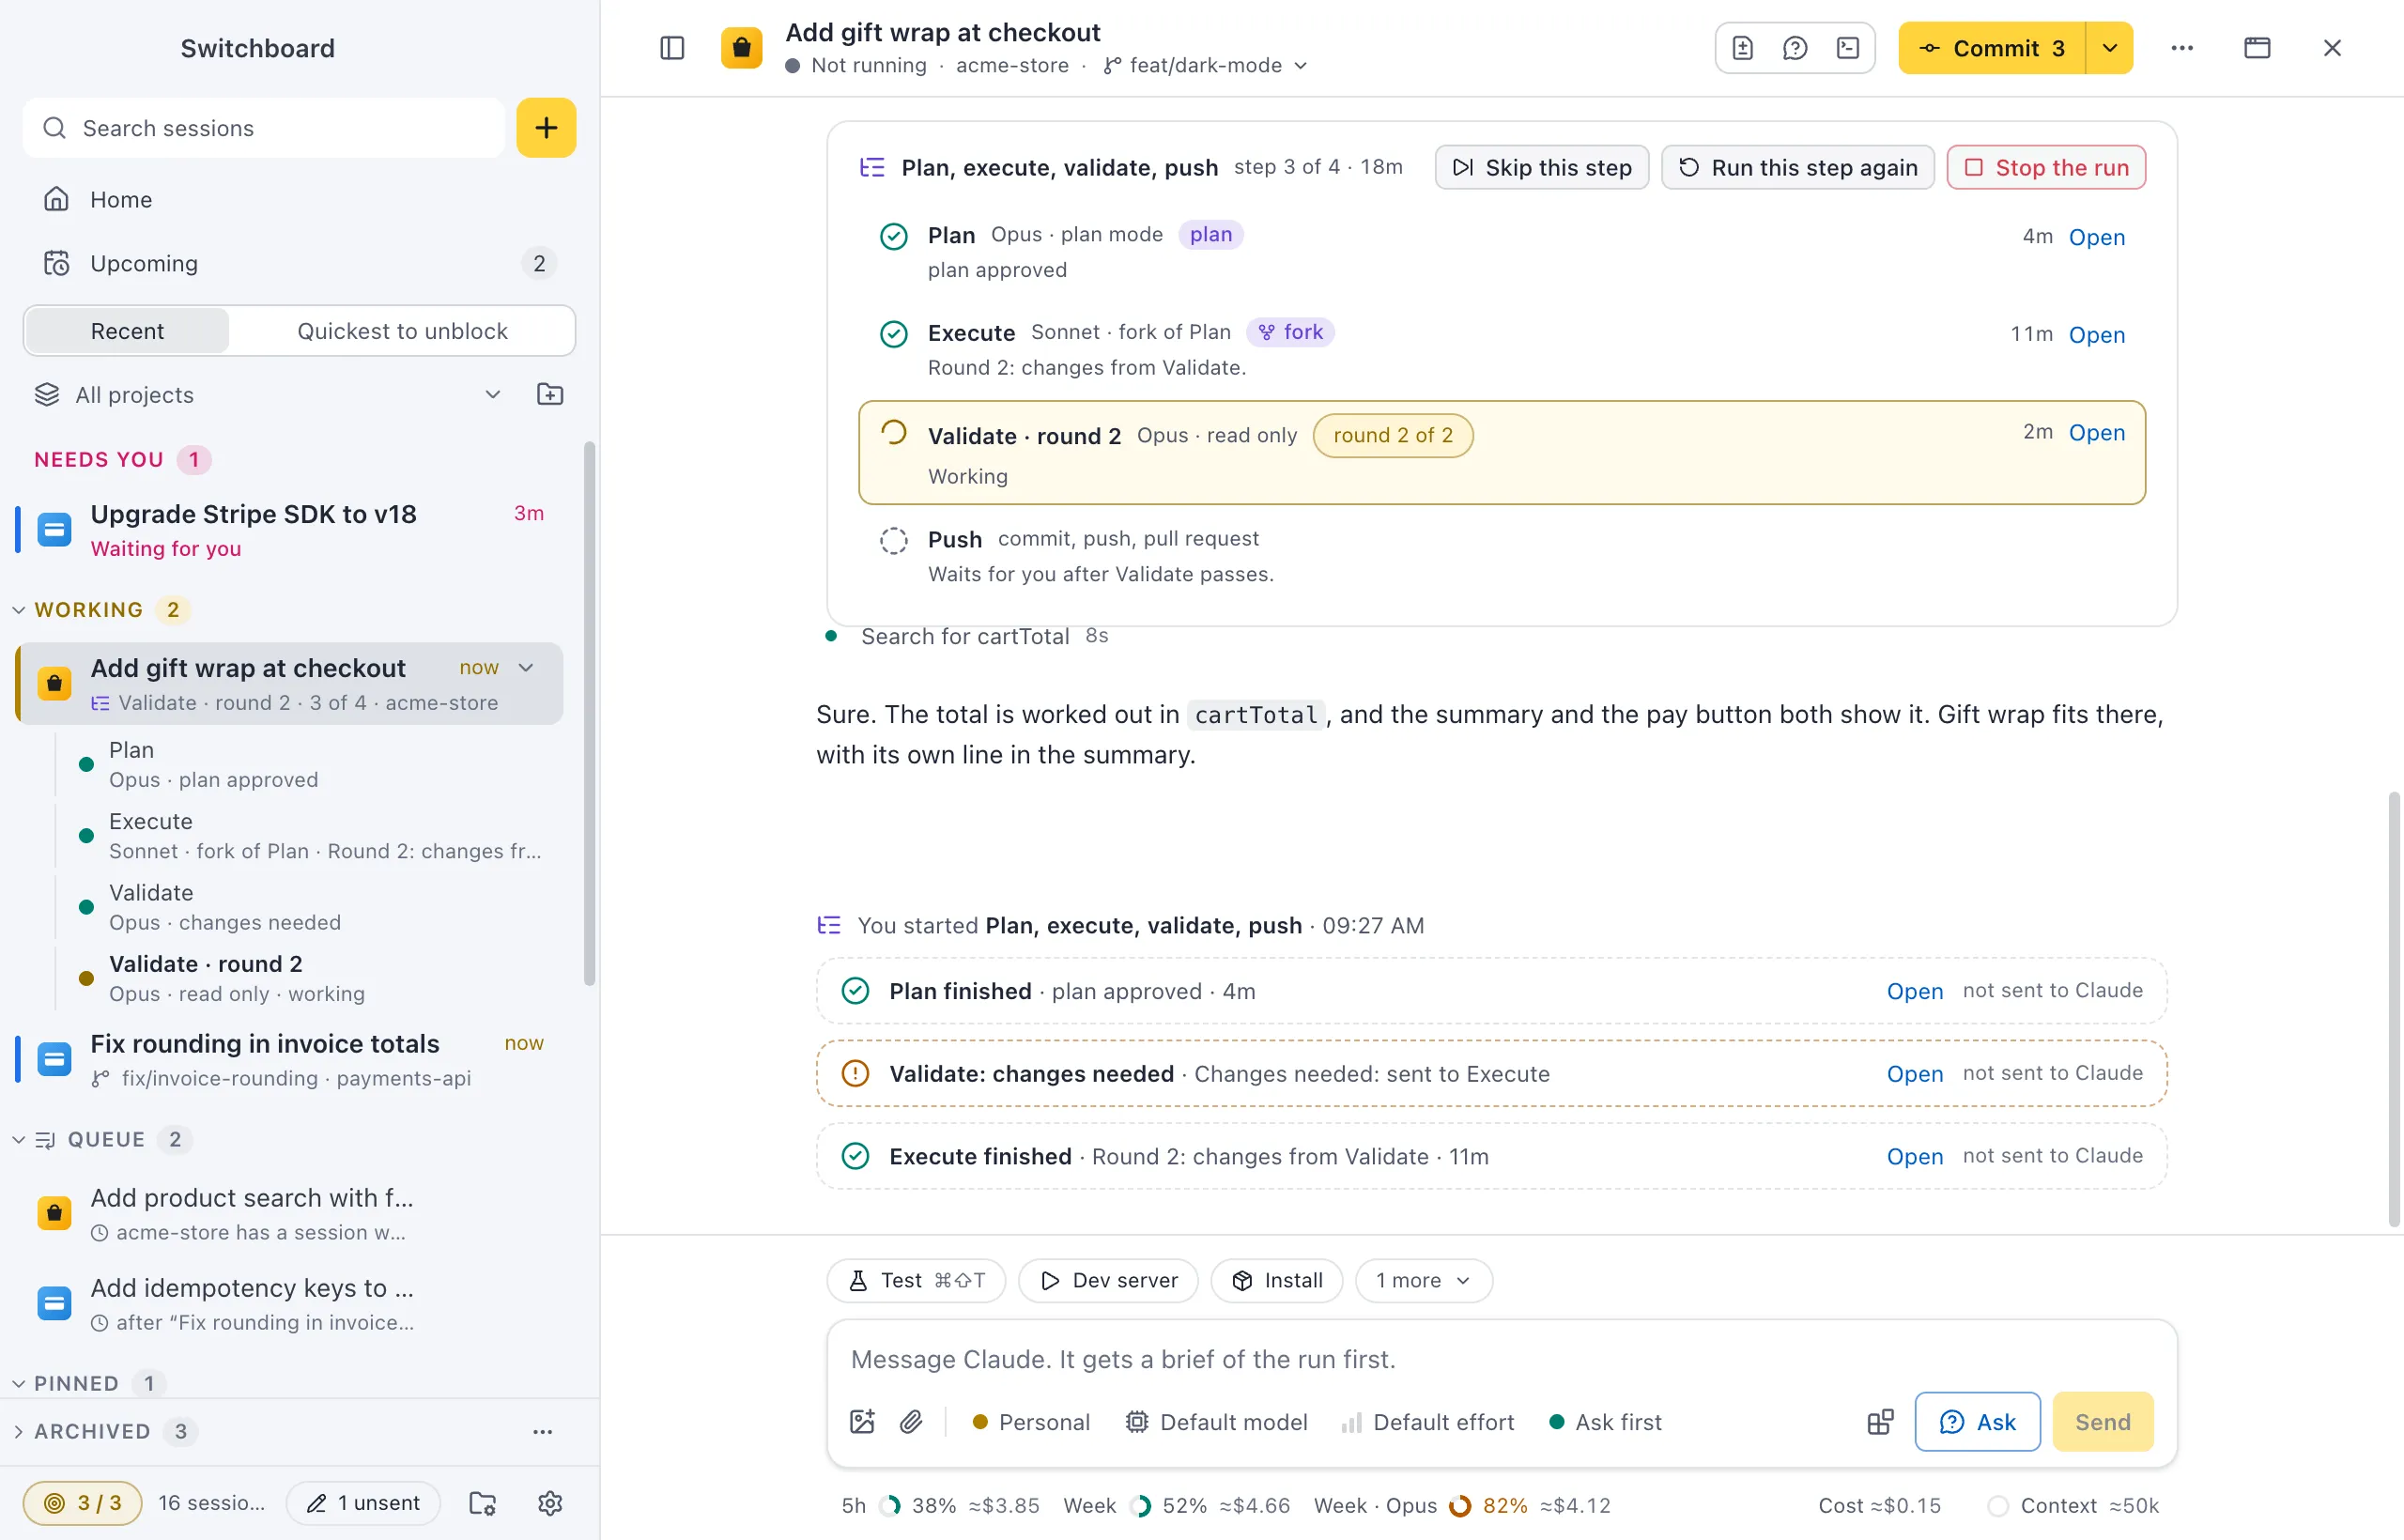2404x1540 pixels.
Task: Open the 1 more actions dropdown
Action: [1423, 1280]
